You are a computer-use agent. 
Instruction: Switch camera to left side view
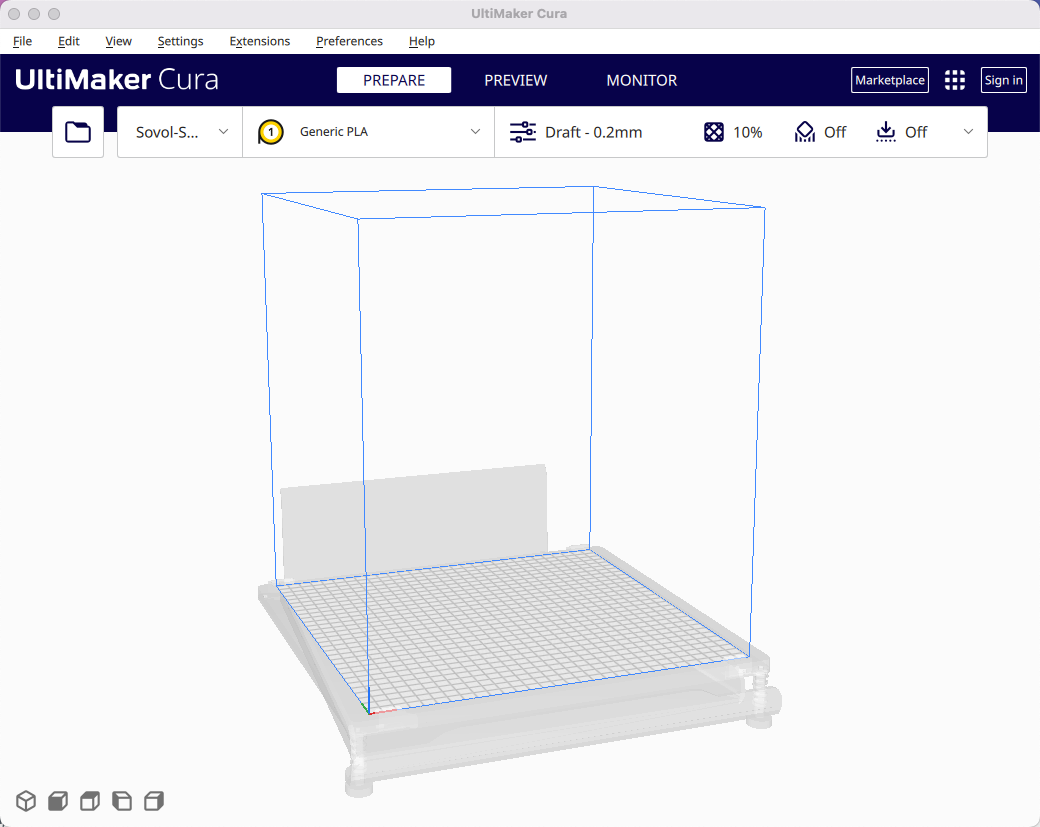(121, 801)
